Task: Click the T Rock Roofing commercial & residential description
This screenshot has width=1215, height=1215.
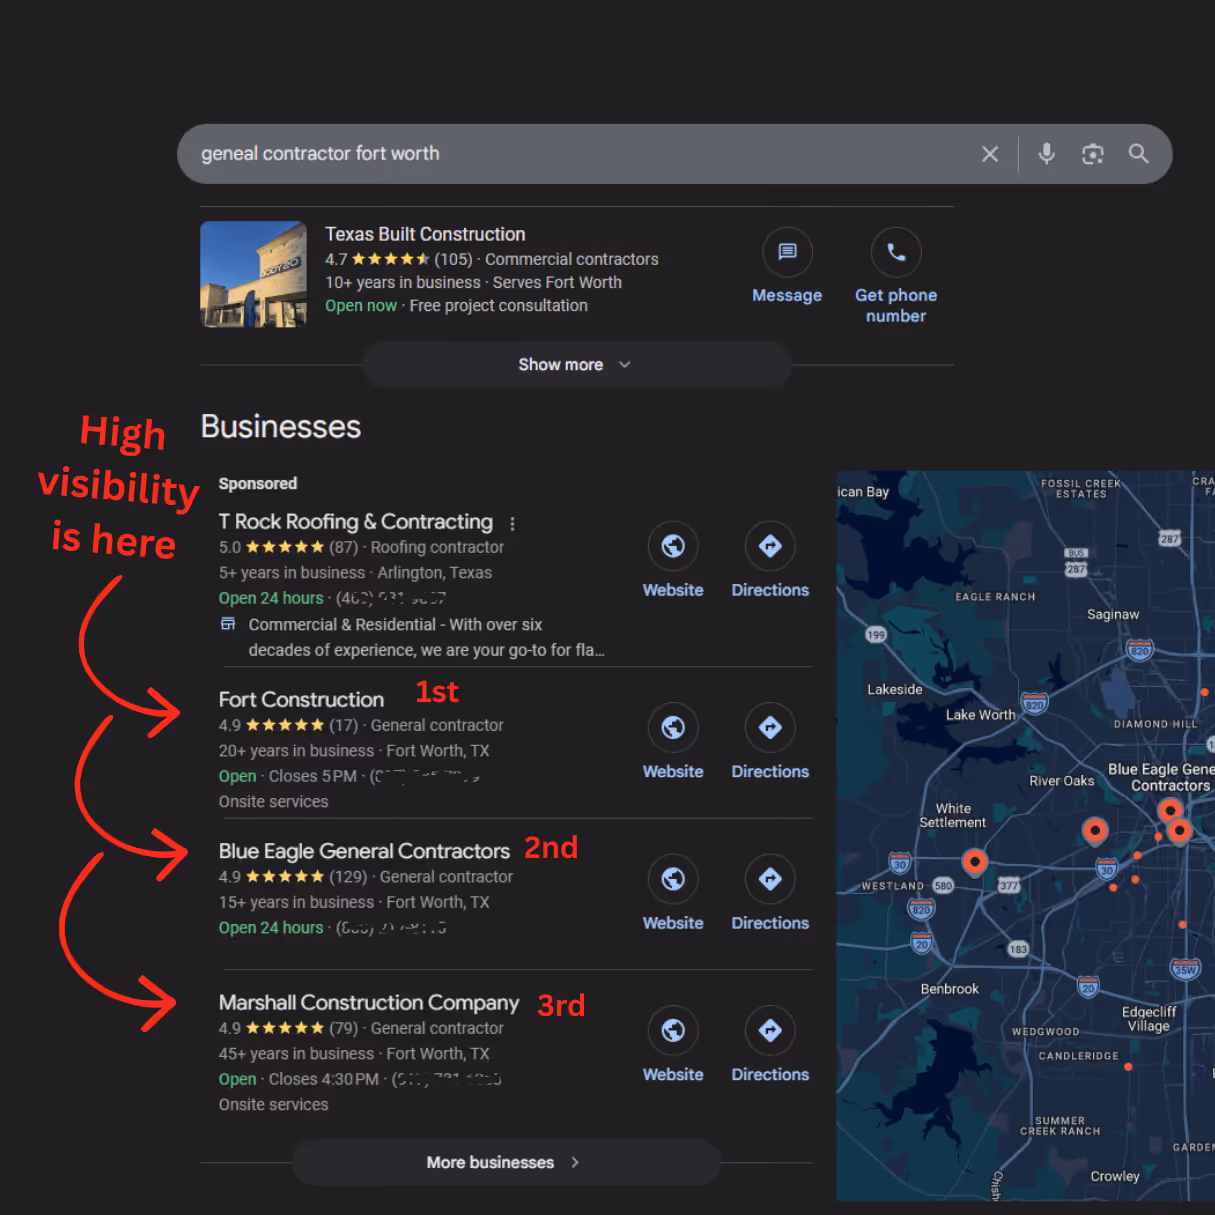Action: tap(426, 637)
